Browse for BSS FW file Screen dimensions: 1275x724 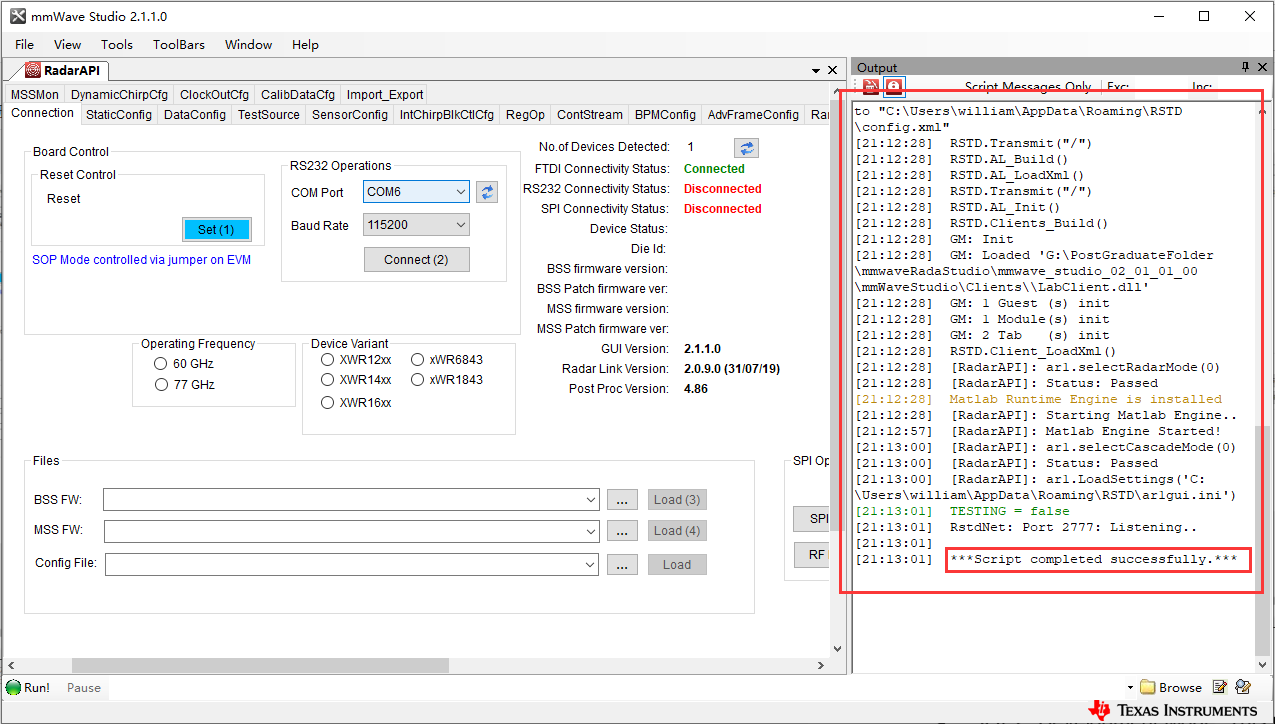coord(621,500)
